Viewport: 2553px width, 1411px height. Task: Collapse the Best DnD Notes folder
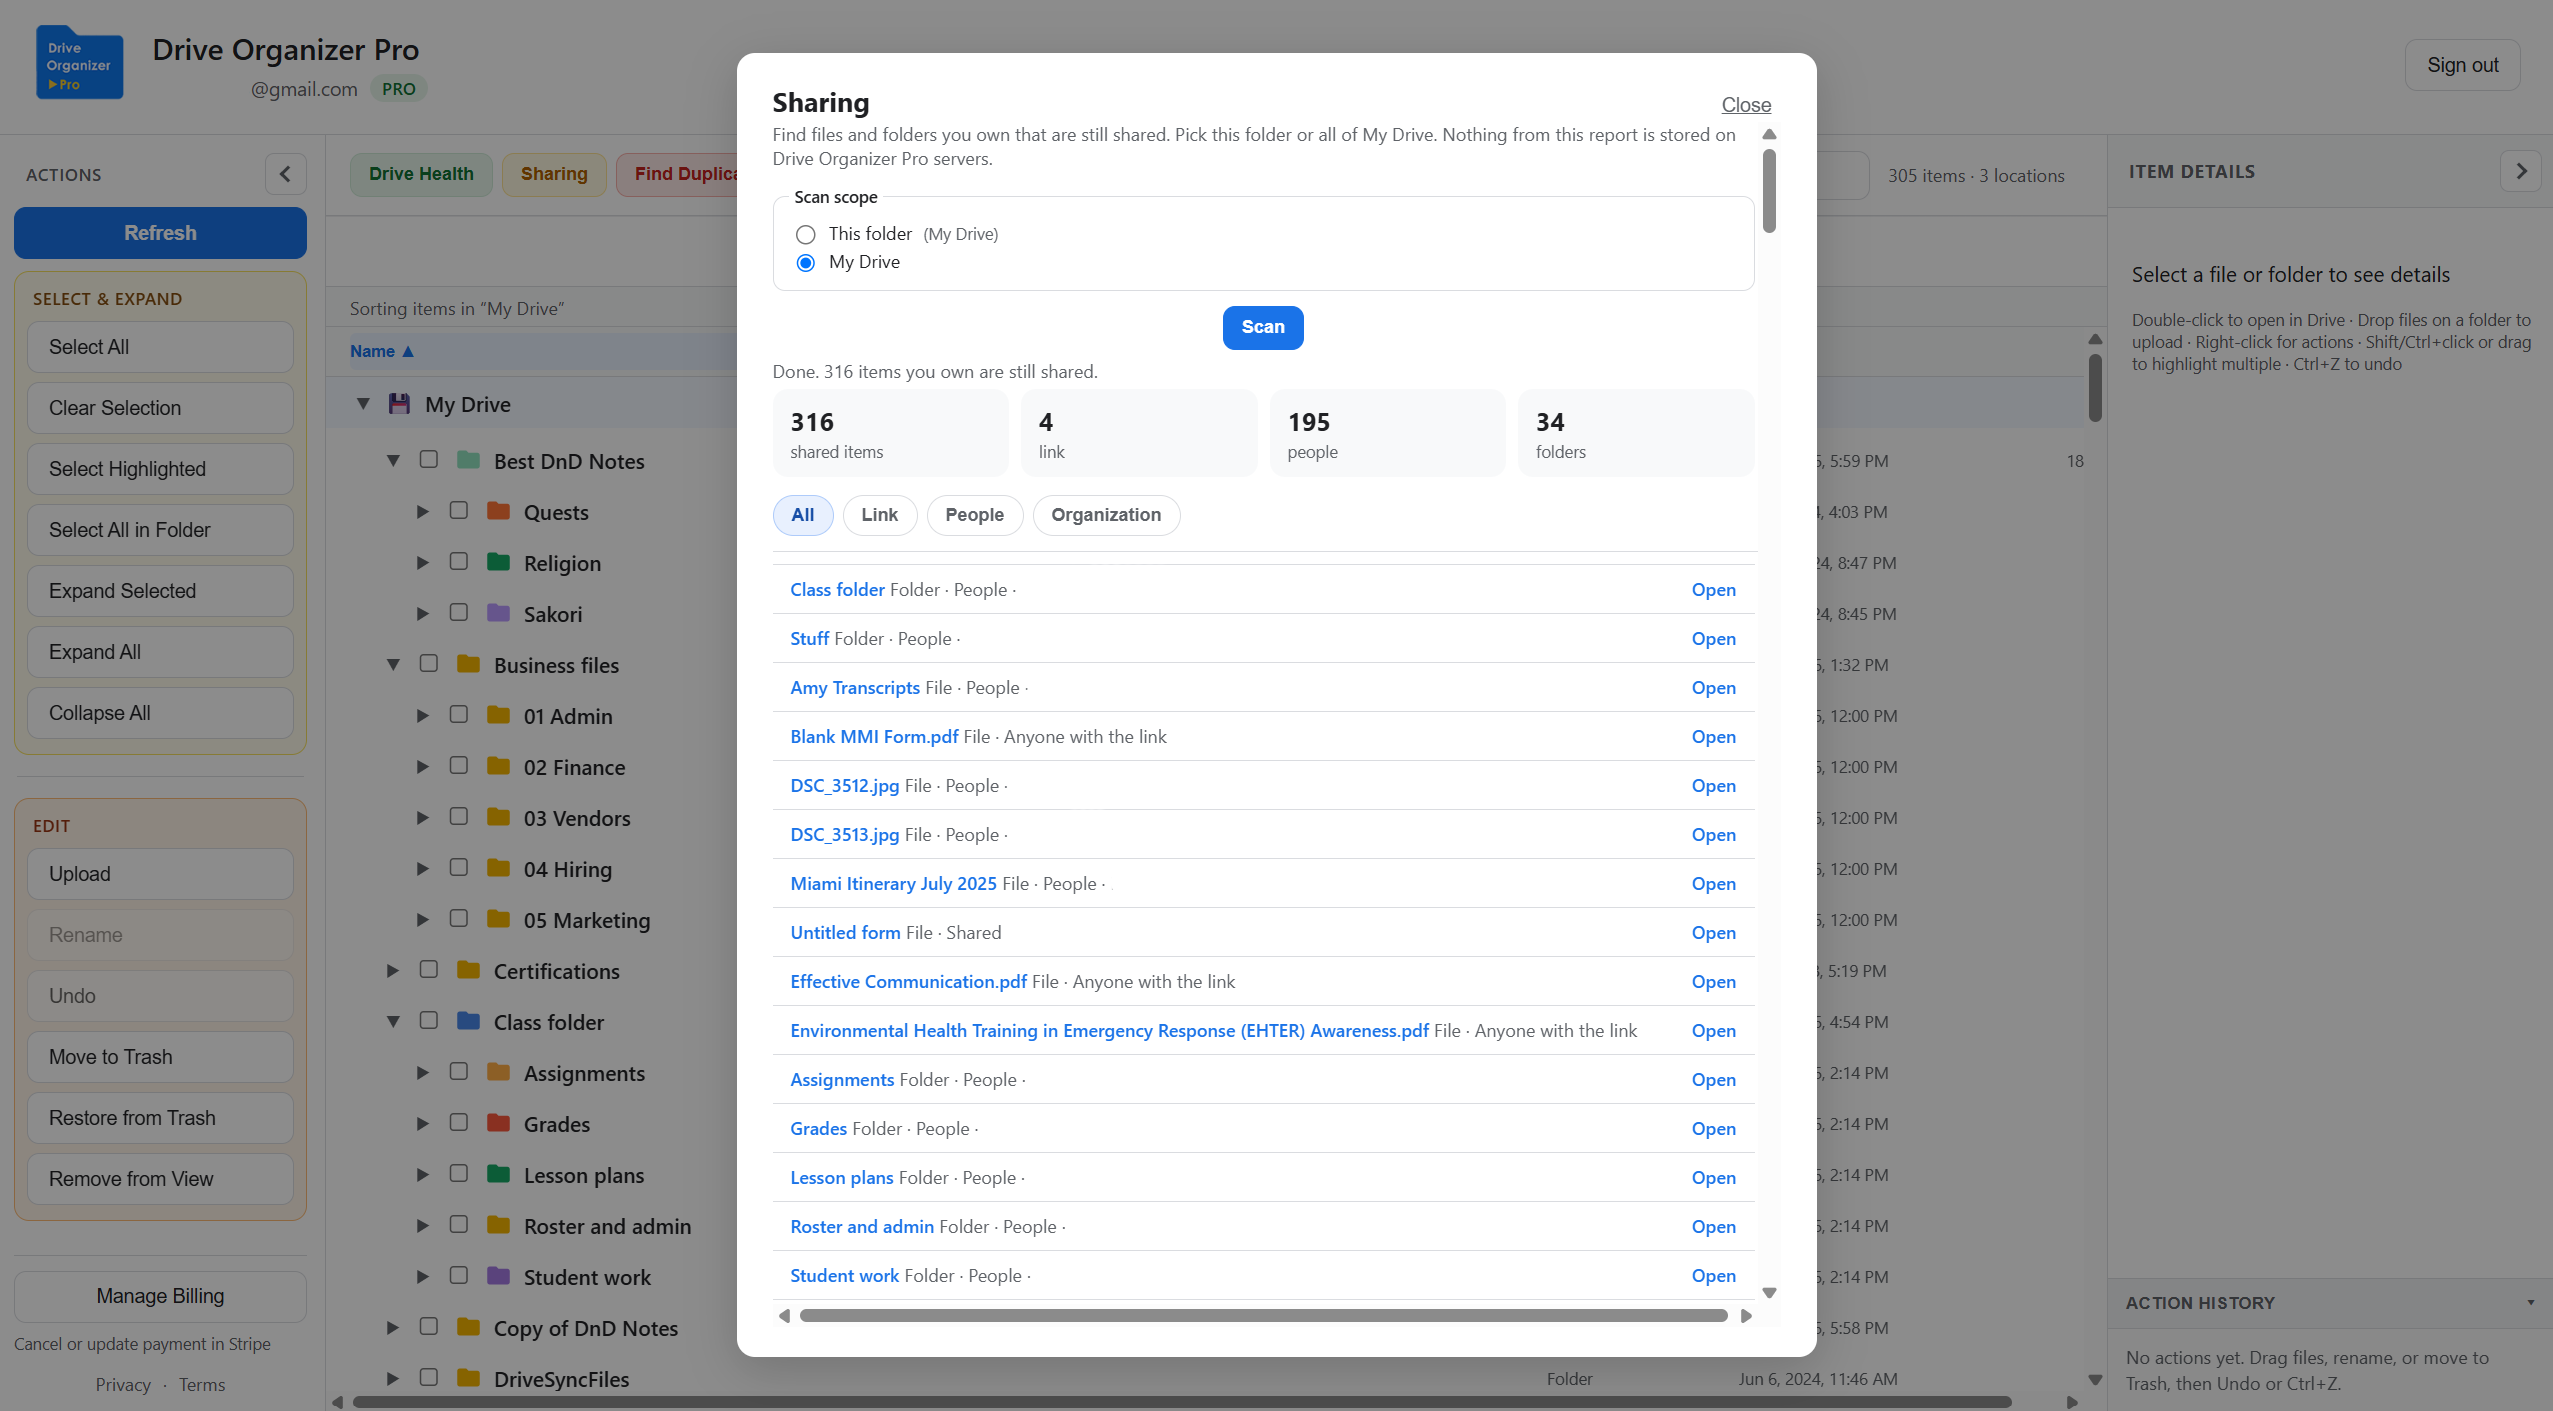(393, 461)
